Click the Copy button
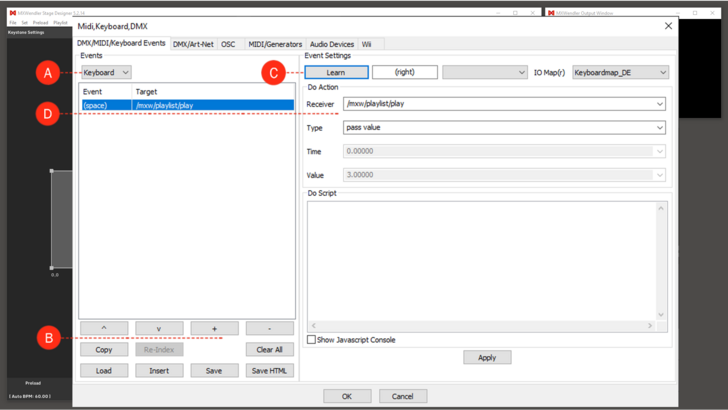This screenshot has width=728, height=410. [x=104, y=350]
